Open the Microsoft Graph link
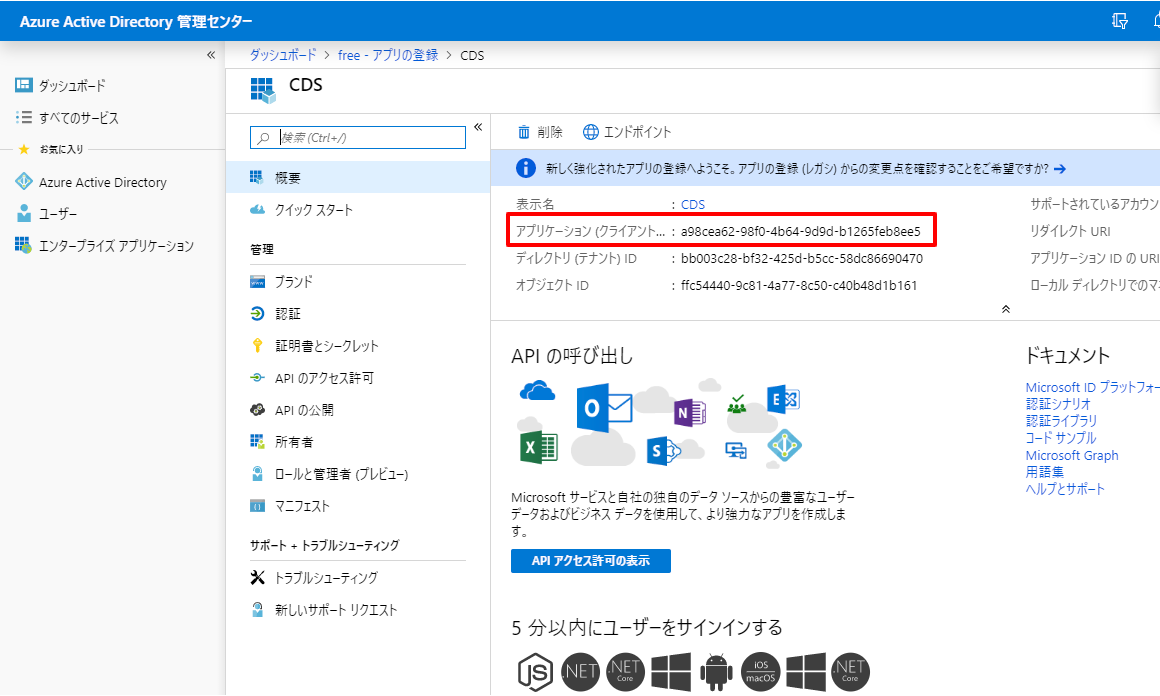 (x=1072, y=455)
